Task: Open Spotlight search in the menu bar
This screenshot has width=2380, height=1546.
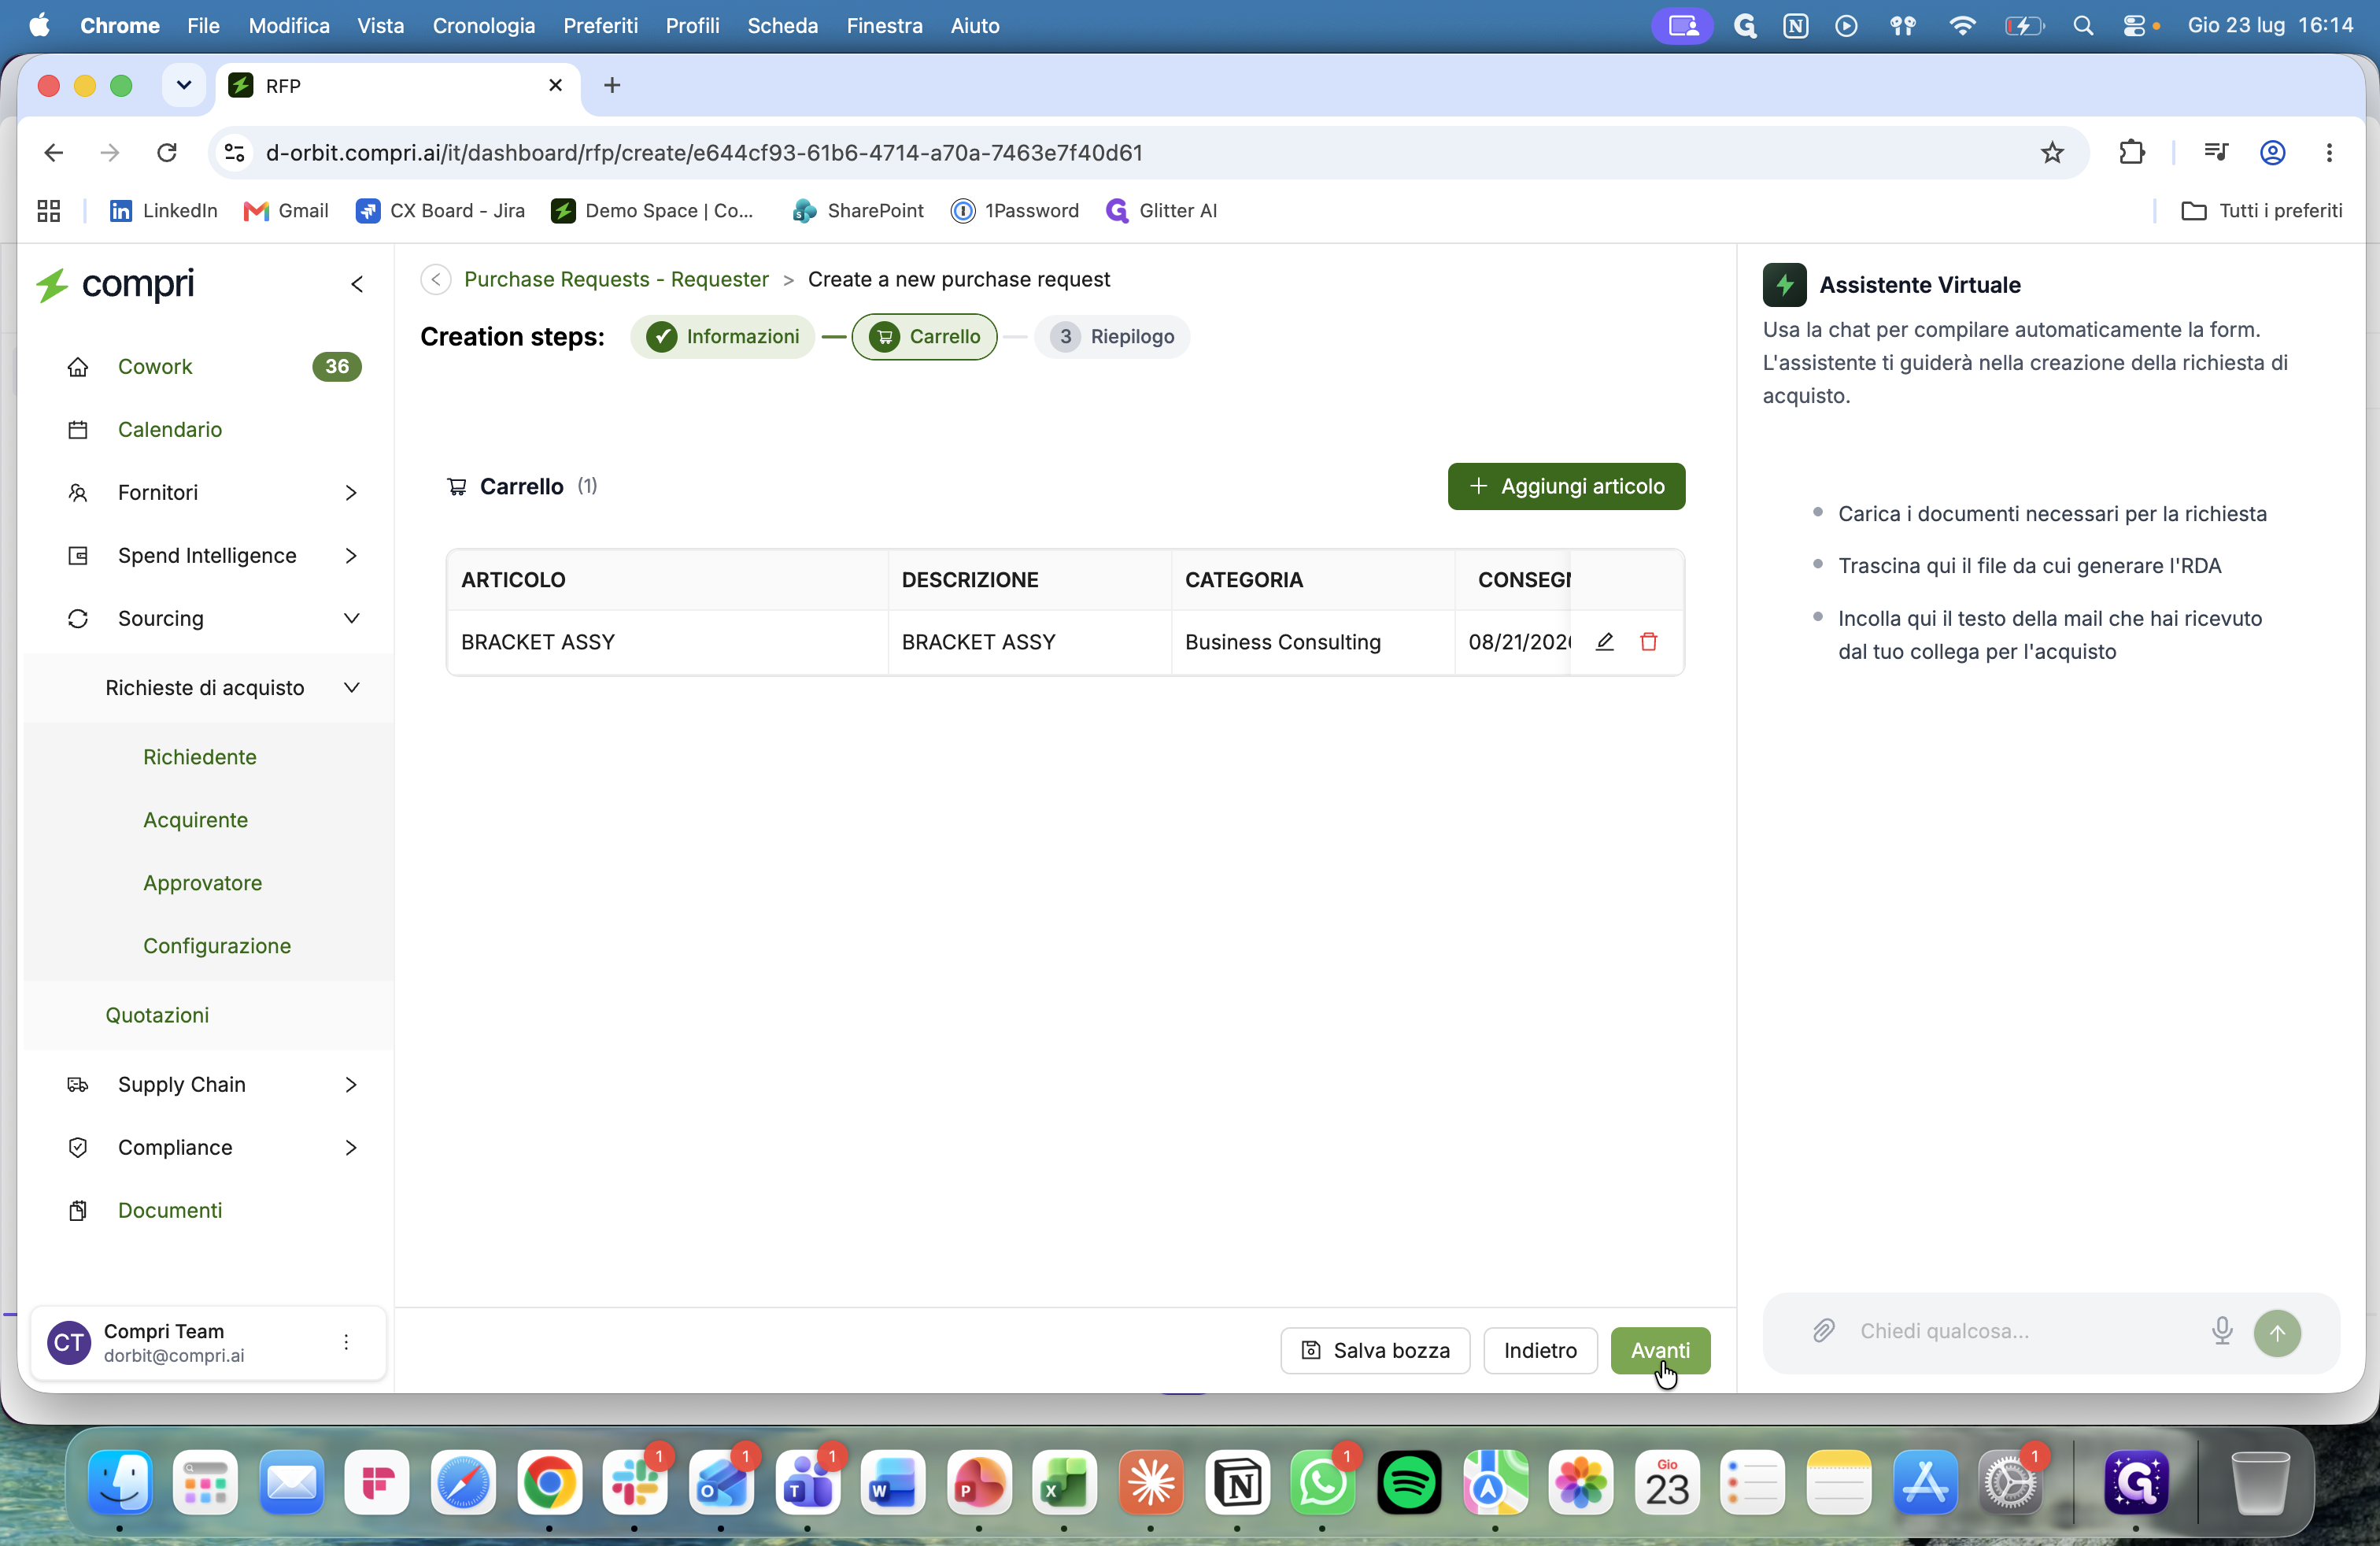Action: click(x=2083, y=26)
